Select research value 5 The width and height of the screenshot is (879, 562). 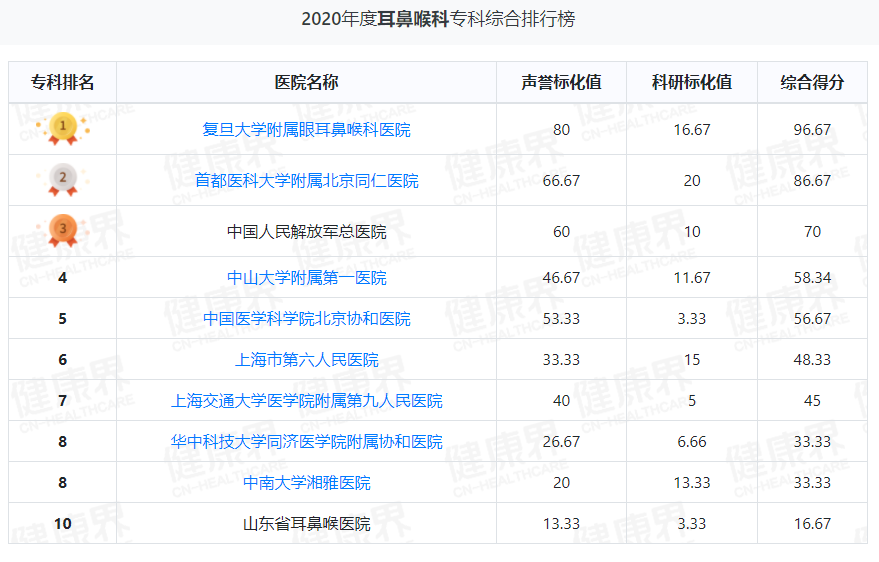(x=692, y=401)
